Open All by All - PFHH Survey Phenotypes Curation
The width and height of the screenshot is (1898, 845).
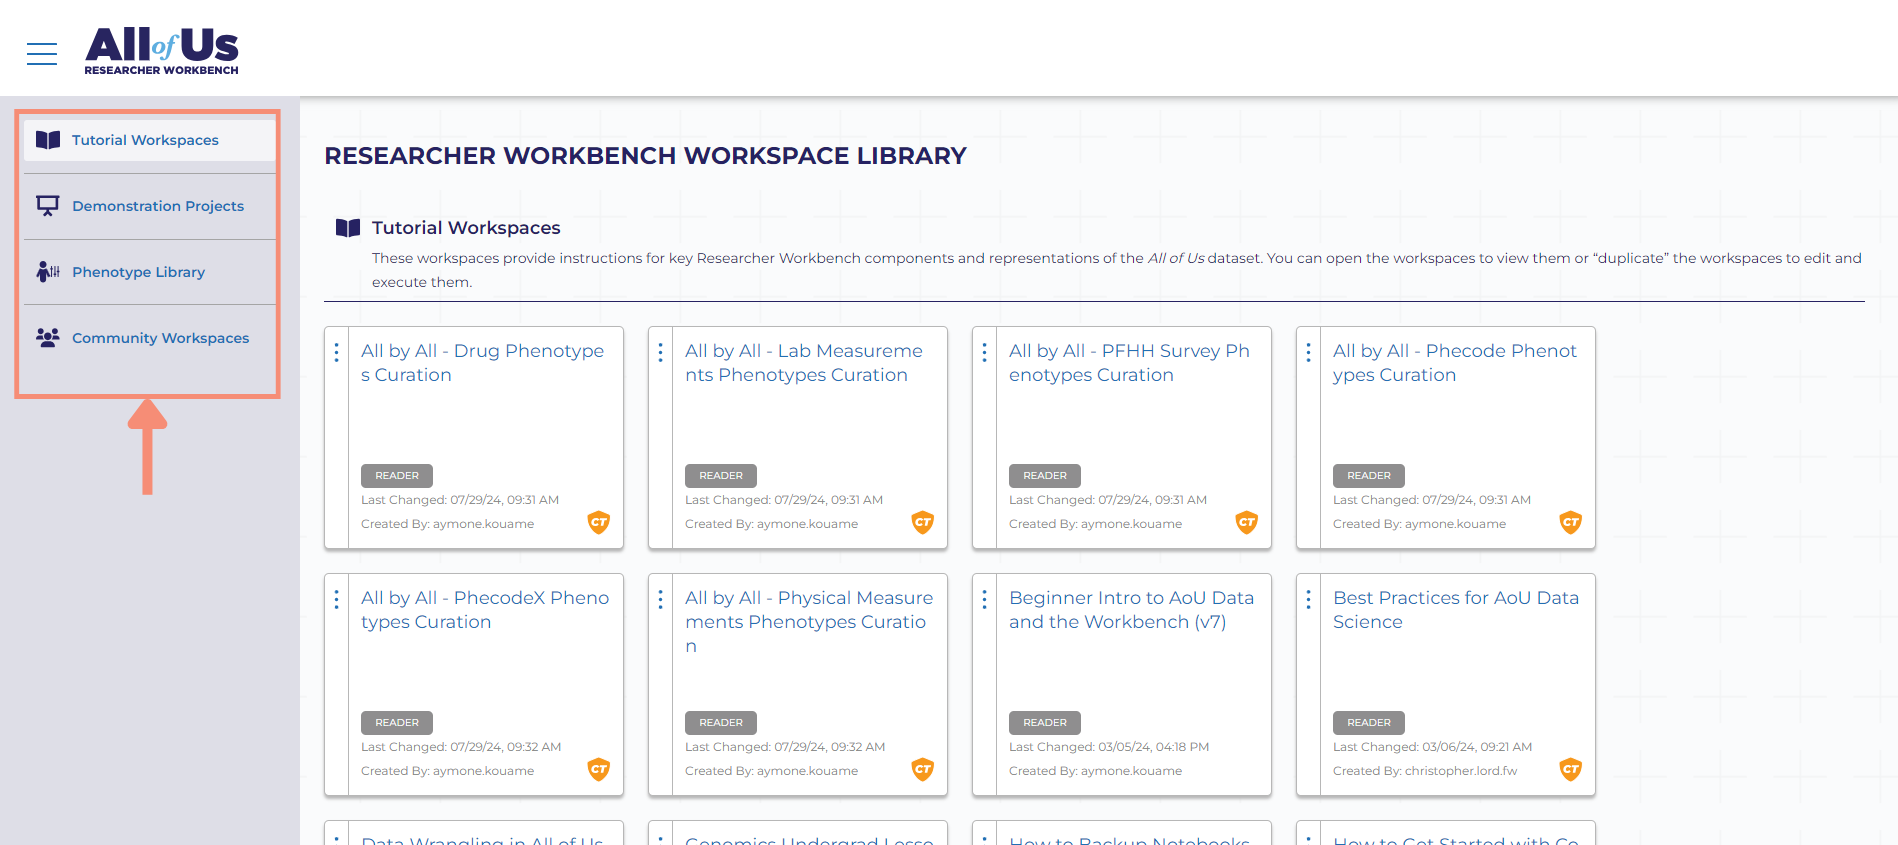coord(1129,363)
